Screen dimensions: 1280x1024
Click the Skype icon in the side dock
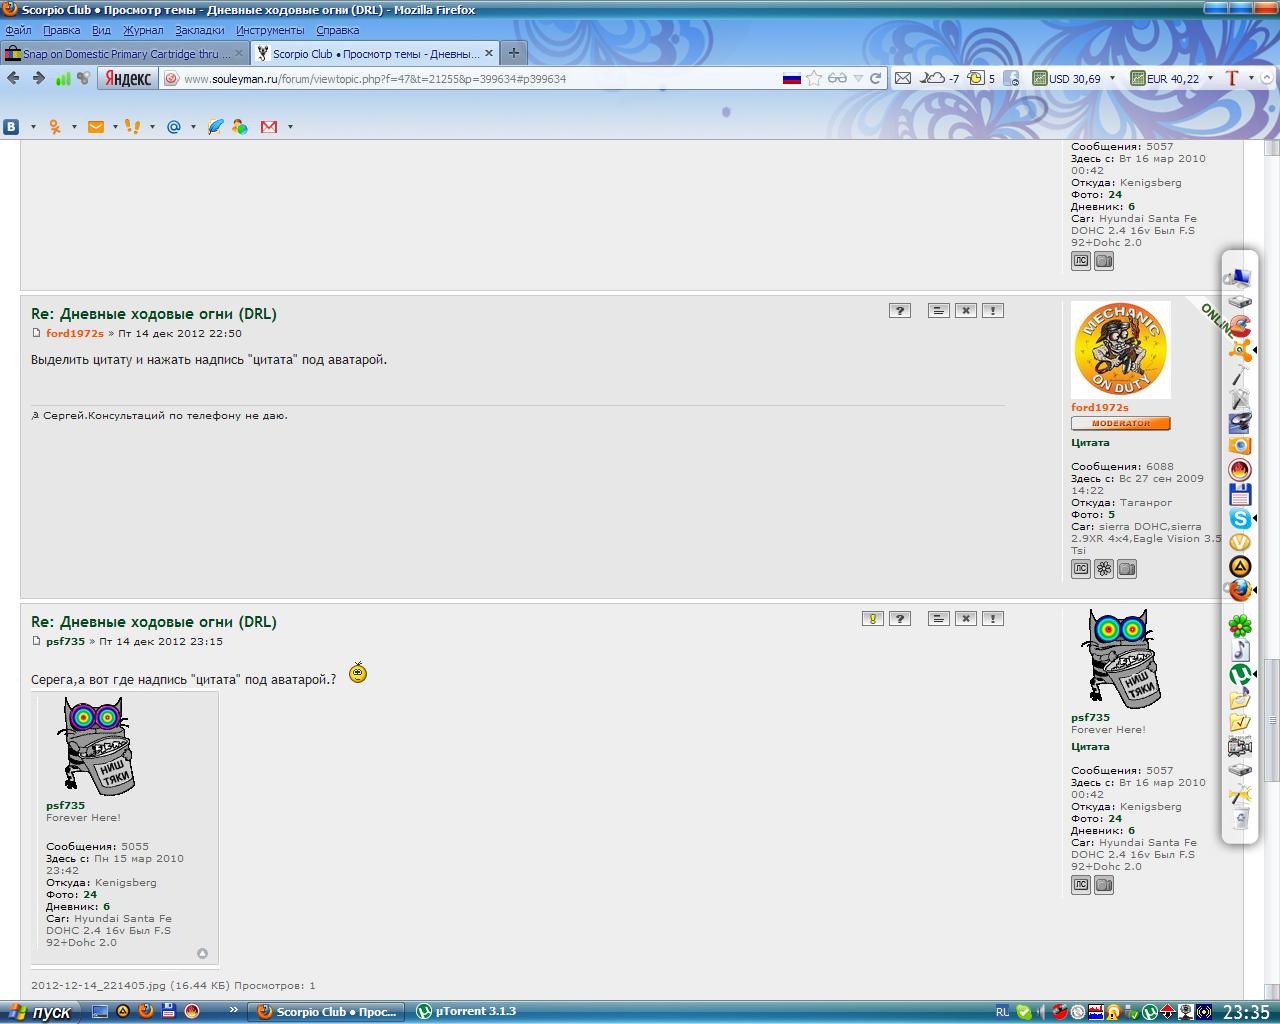click(1240, 518)
